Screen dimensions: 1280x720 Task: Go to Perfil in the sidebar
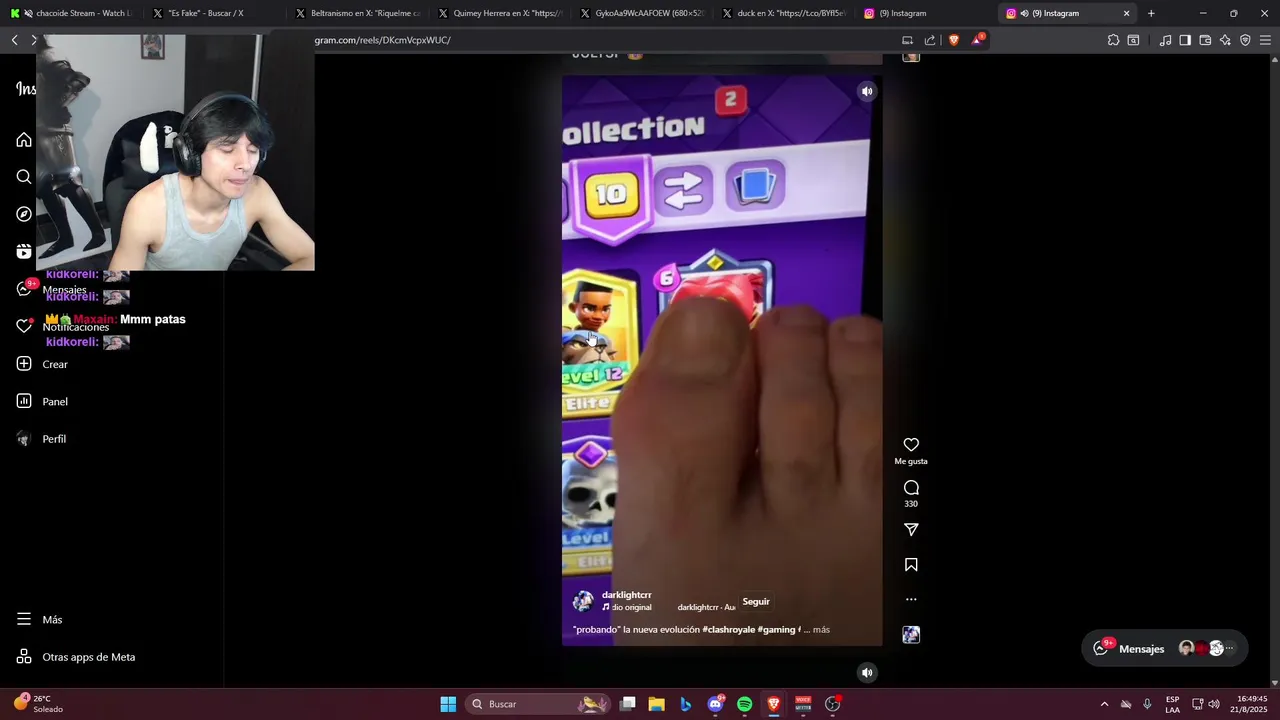coord(41,439)
